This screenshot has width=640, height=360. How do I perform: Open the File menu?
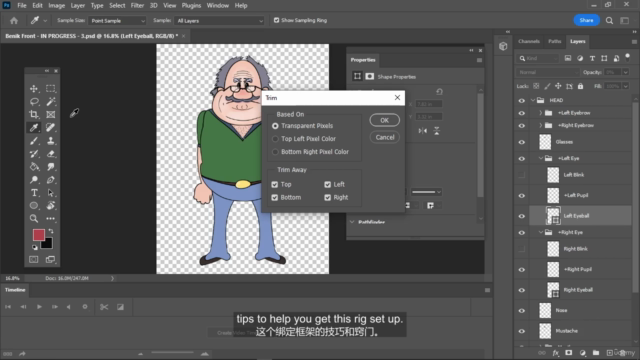point(22,5)
